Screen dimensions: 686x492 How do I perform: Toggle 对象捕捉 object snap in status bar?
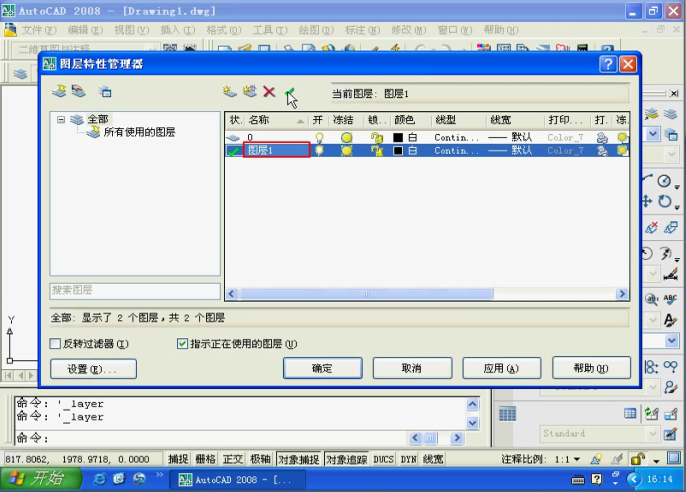[x=299, y=459]
